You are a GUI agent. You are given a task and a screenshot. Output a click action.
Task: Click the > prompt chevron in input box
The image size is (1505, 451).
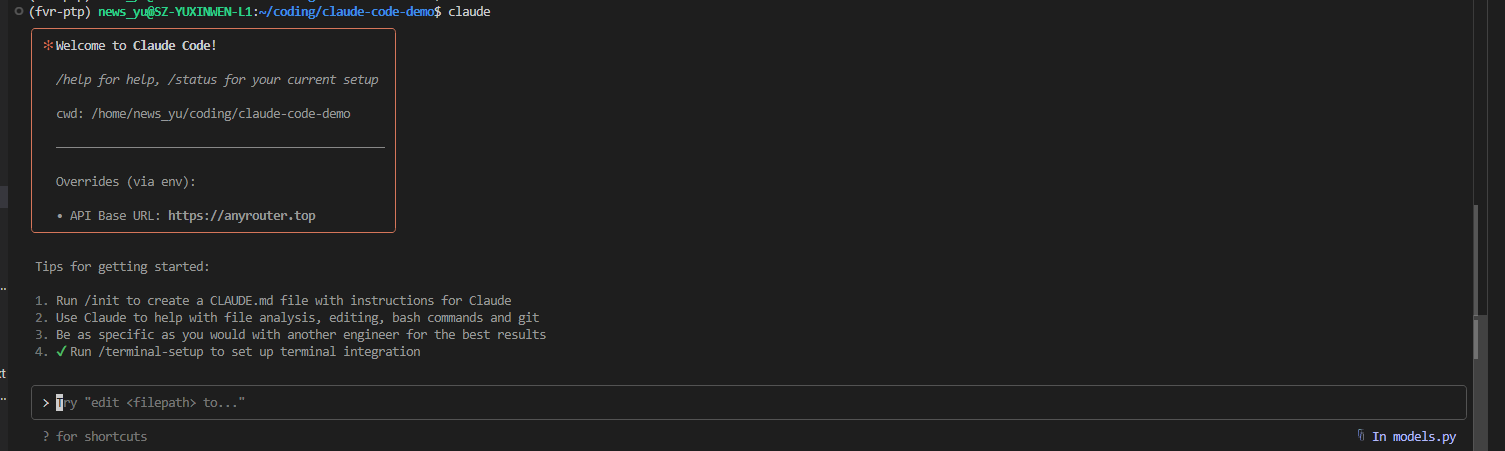[x=46, y=402]
